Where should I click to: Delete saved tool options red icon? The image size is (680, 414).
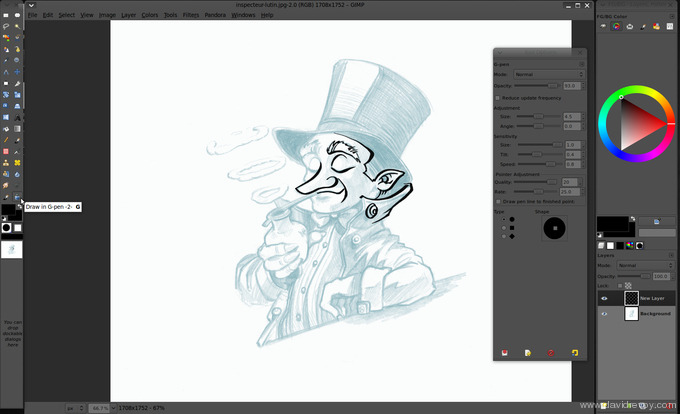tap(551, 353)
